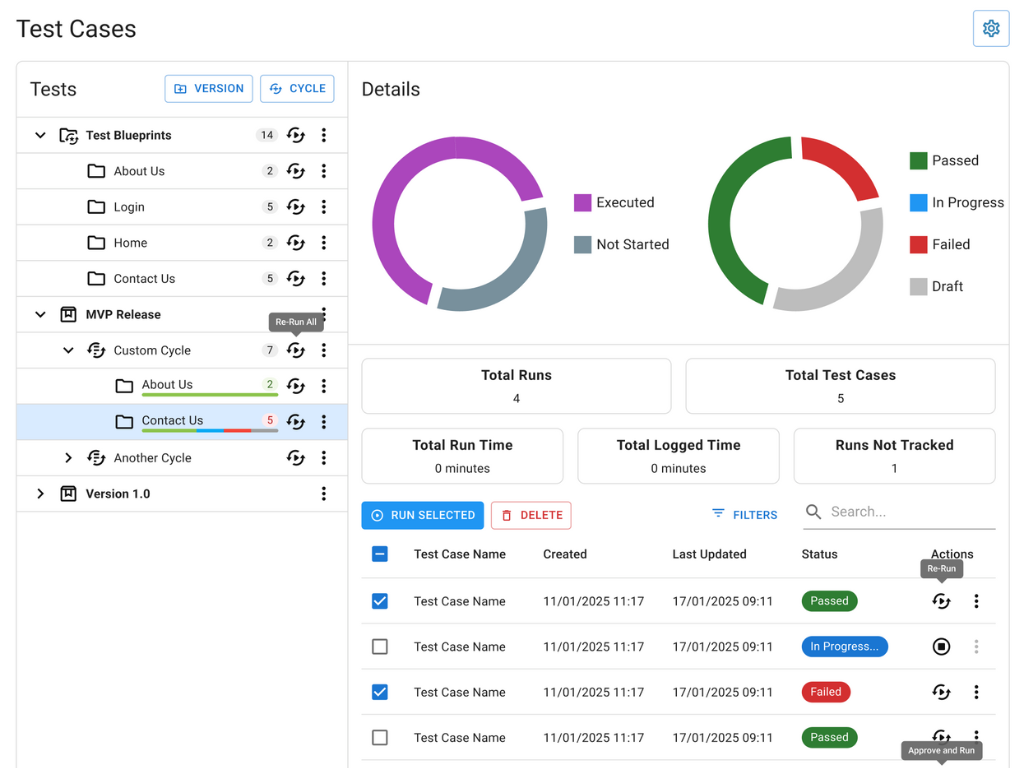Delete the selected test cases
Screen dimensions: 1024x768
[x=532, y=515]
